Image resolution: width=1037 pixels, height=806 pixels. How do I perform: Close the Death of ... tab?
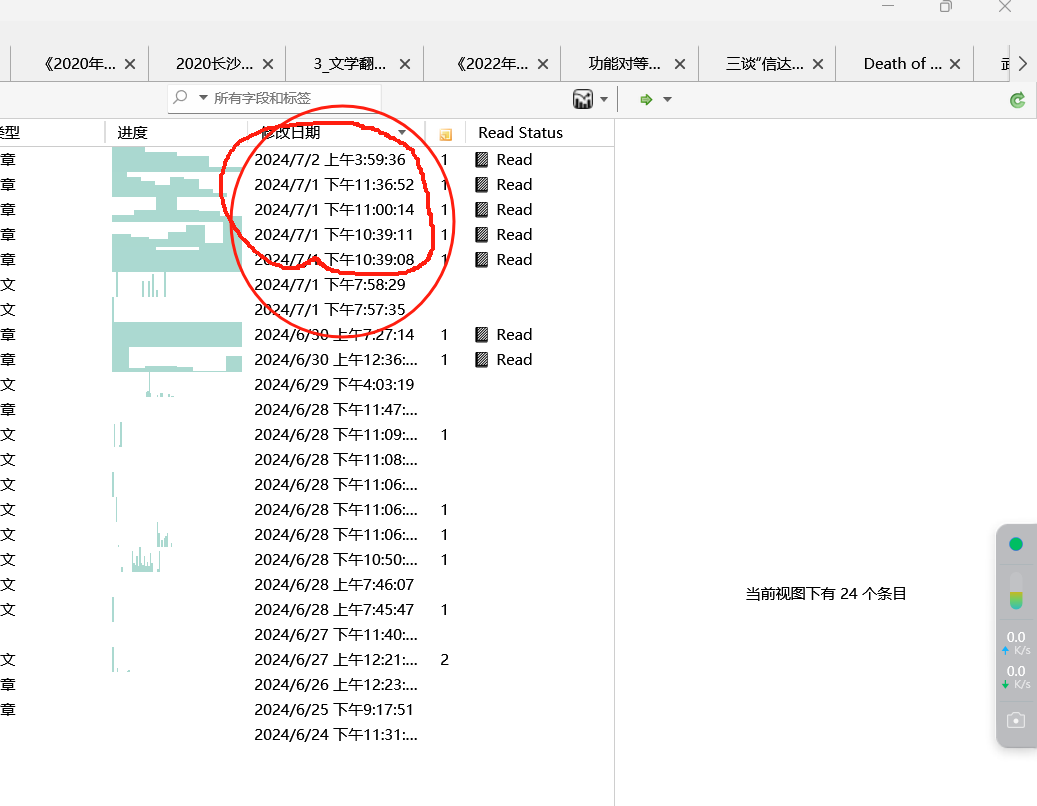click(955, 64)
